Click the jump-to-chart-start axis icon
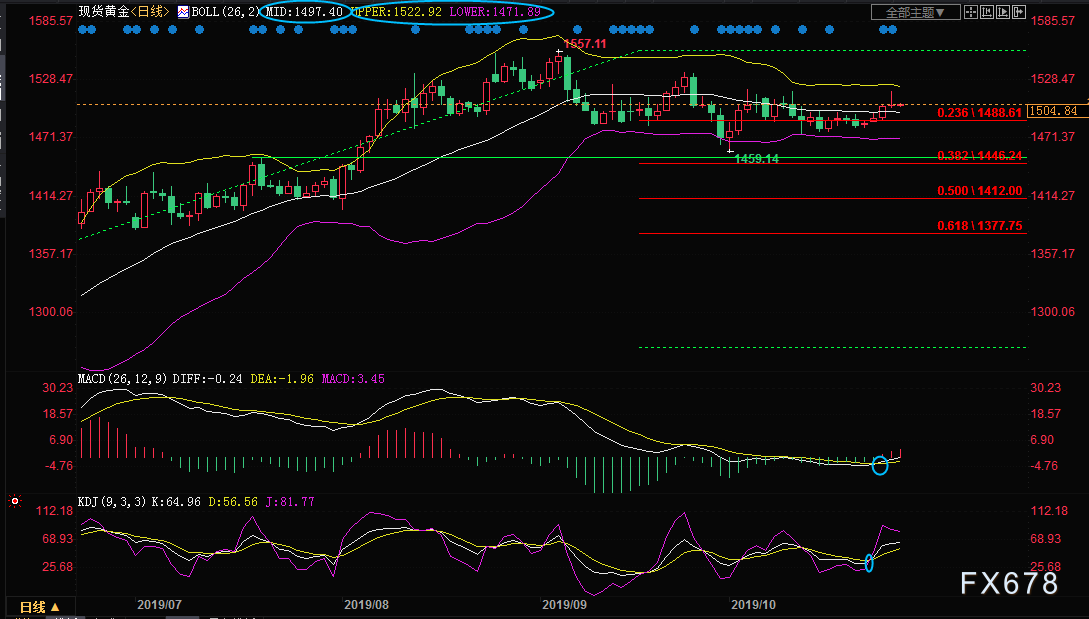Viewport: 1089px width, 619px height. pyautogui.click(x=987, y=13)
